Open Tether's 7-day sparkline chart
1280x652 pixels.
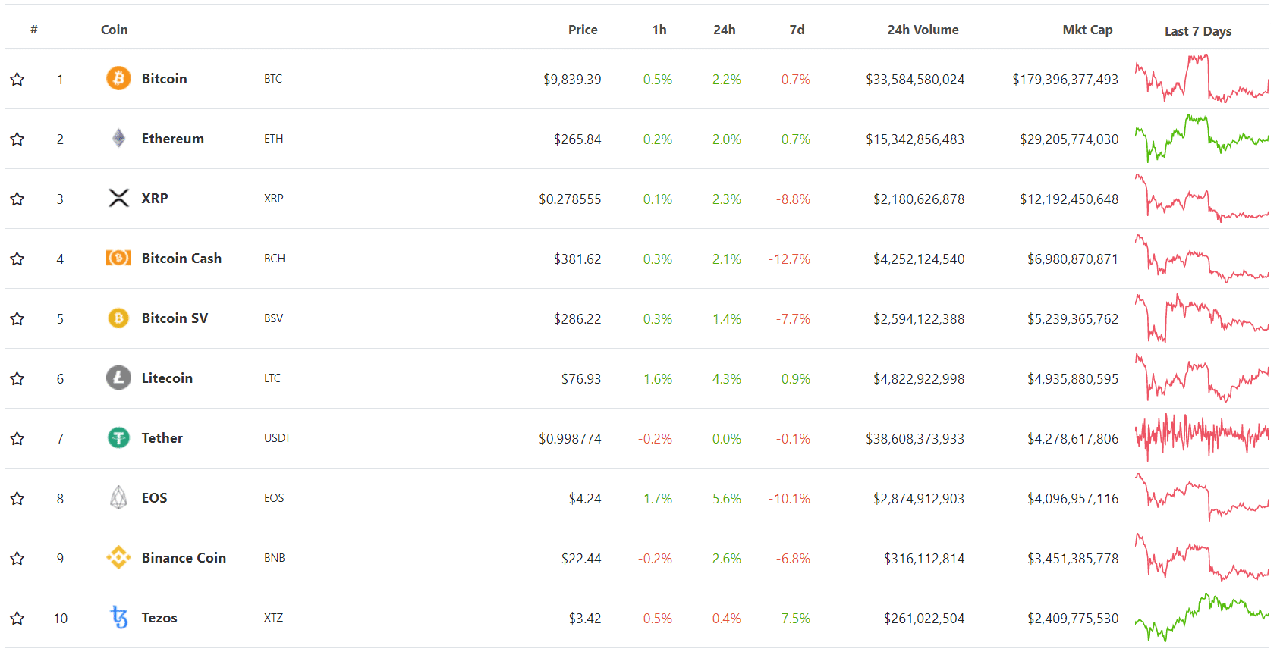click(x=1202, y=438)
